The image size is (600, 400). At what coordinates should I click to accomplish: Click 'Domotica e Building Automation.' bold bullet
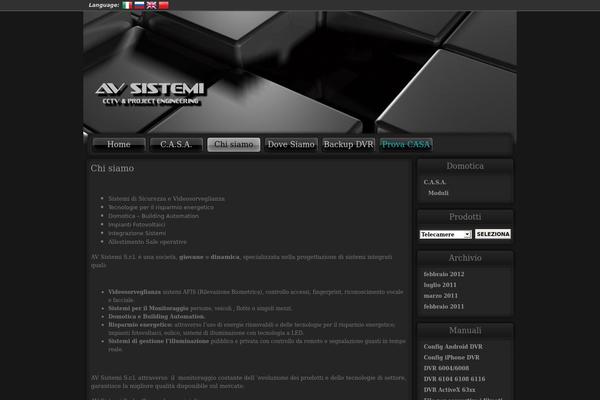tap(157, 316)
